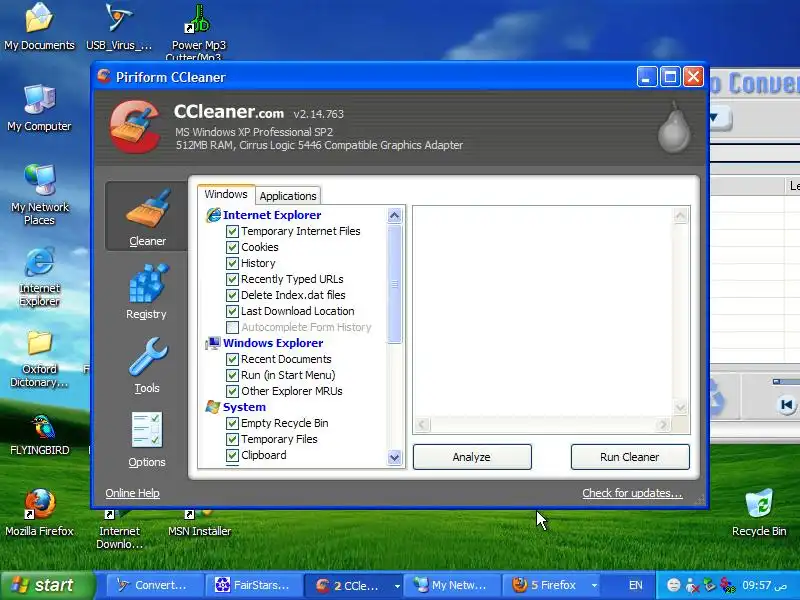
Task: Click the CCleaner title bar icon
Action: (104, 77)
